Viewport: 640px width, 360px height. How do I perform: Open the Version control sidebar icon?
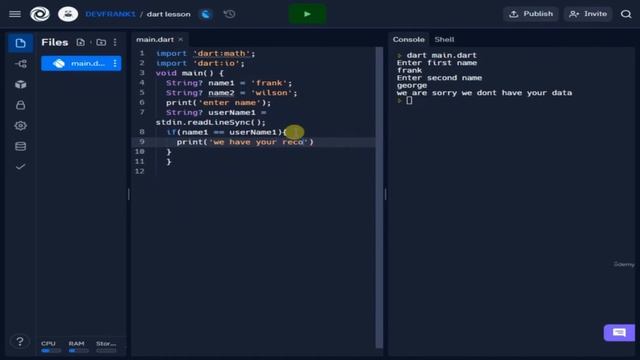(20, 64)
